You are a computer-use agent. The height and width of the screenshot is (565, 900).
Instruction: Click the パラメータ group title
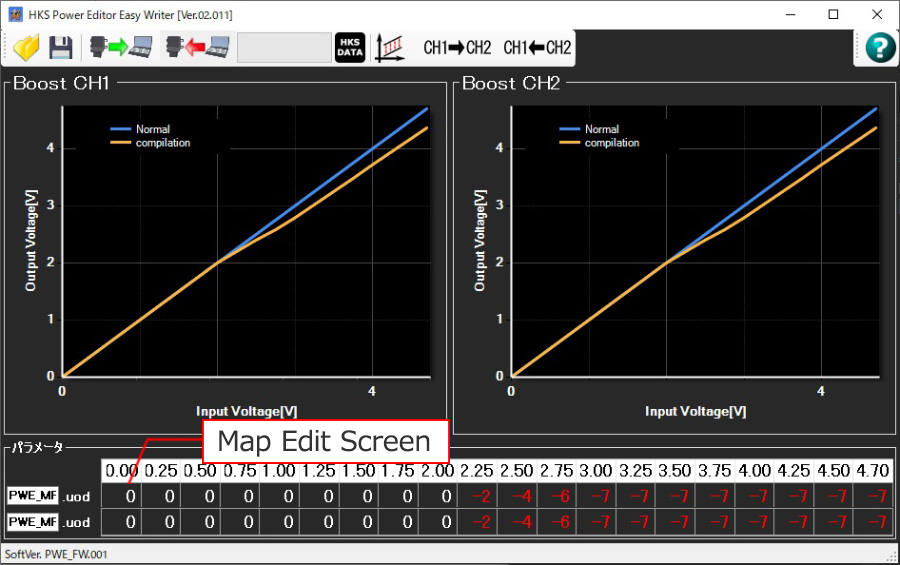click(x=37, y=447)
